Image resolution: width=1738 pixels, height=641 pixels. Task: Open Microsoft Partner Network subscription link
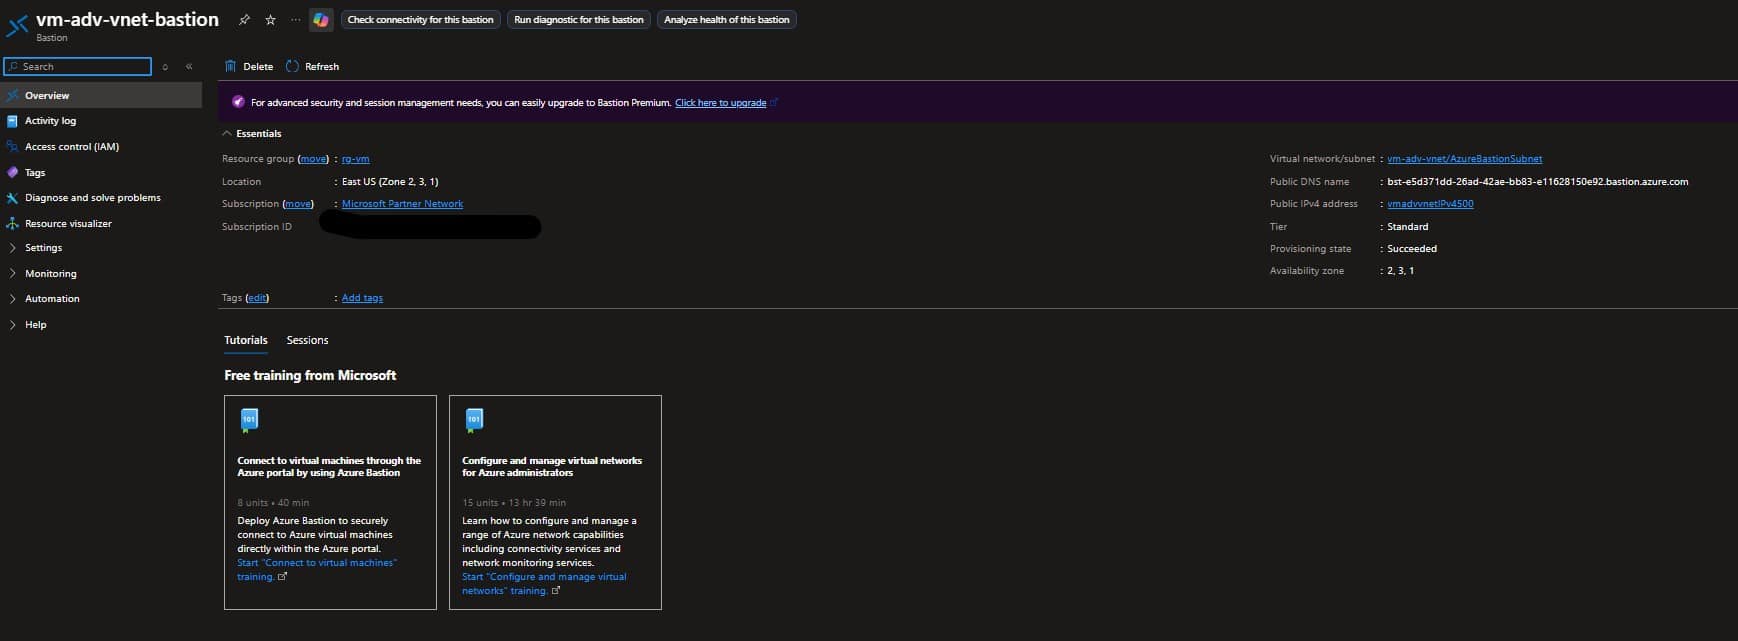coord(402,203)
